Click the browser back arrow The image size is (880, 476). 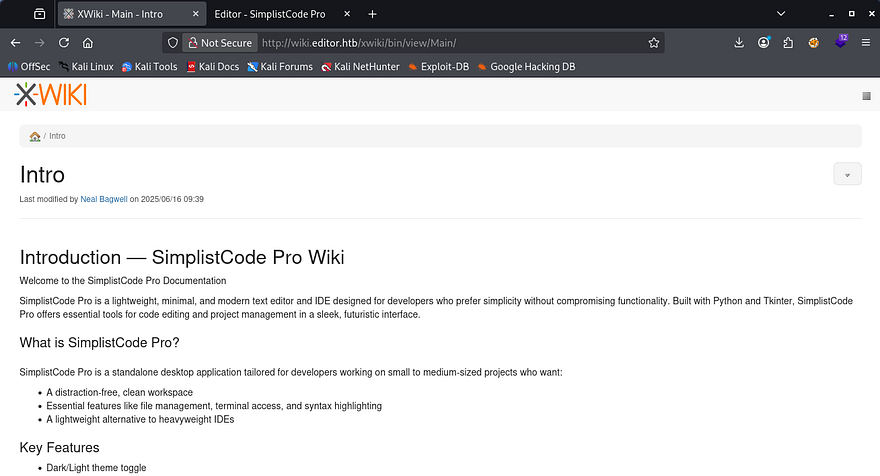coord(15,43)
